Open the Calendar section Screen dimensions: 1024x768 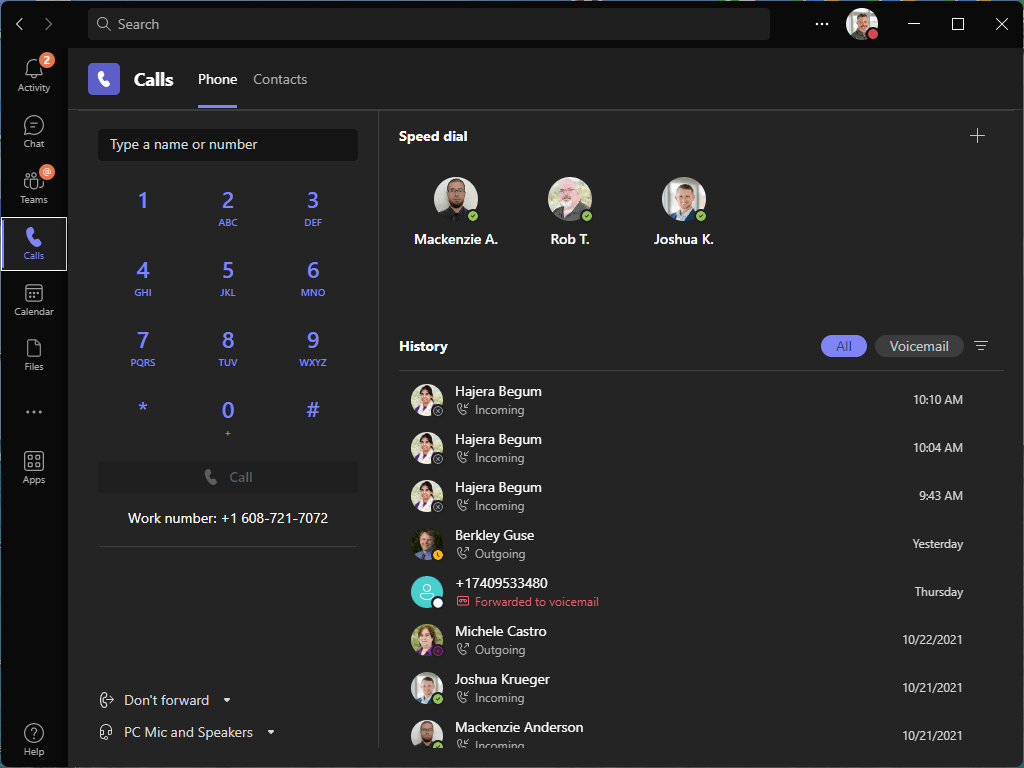(x=33, y=298)
